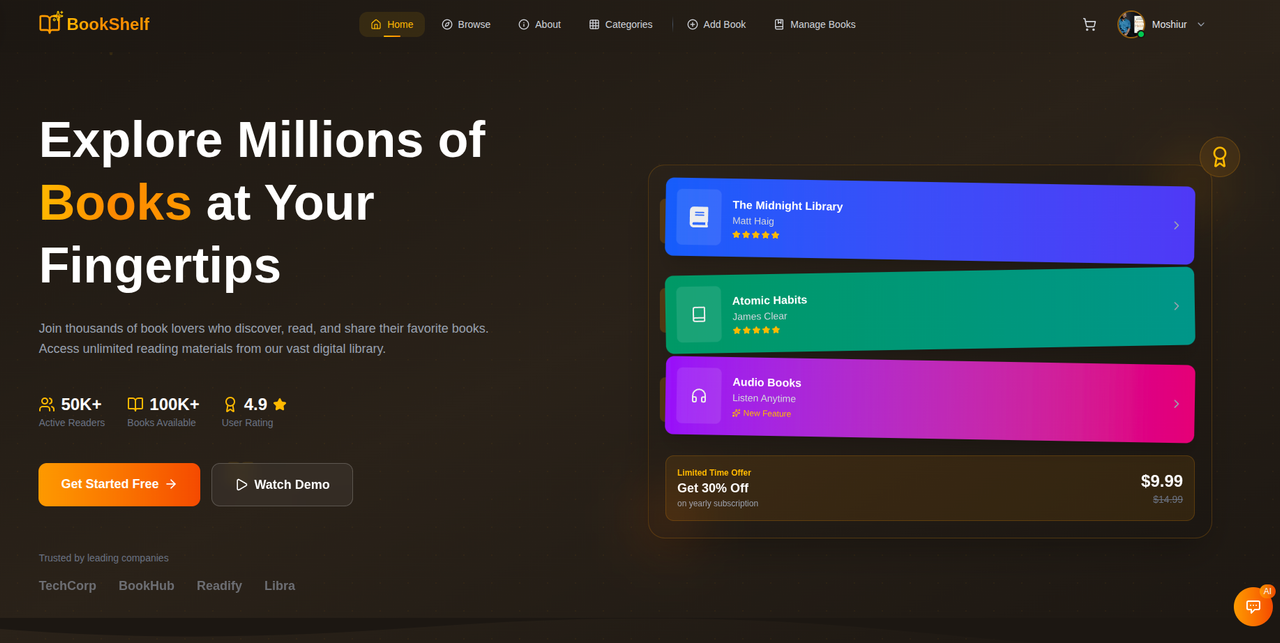The width and height of the screenshot is (1280, 643).
Task: Expand the Moshiur account dropdown chevron
Action: (x=1201, y=24)
